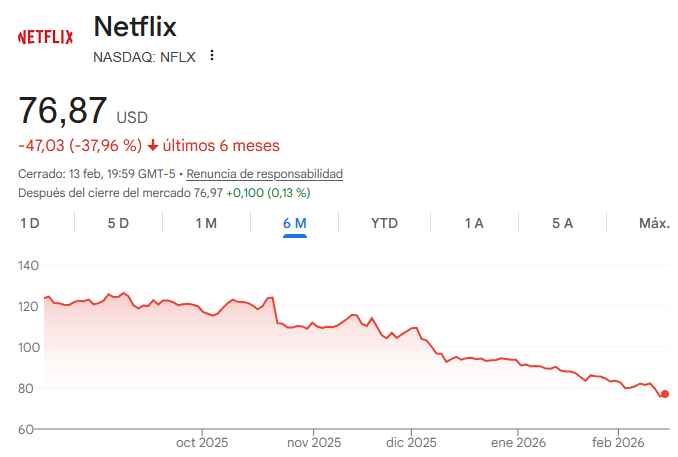
Task: Show the YTD chart range
Action: pos(384,223)
